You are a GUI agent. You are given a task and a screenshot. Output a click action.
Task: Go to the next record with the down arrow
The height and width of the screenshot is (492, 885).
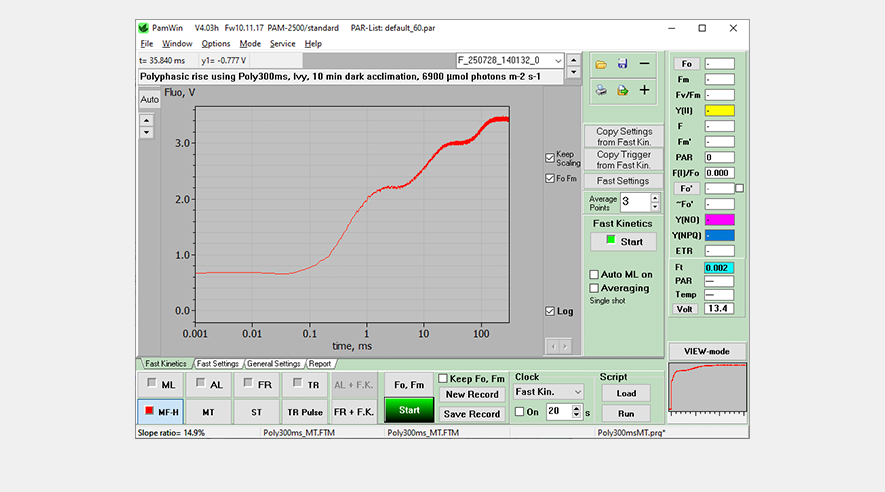(573, 72)
